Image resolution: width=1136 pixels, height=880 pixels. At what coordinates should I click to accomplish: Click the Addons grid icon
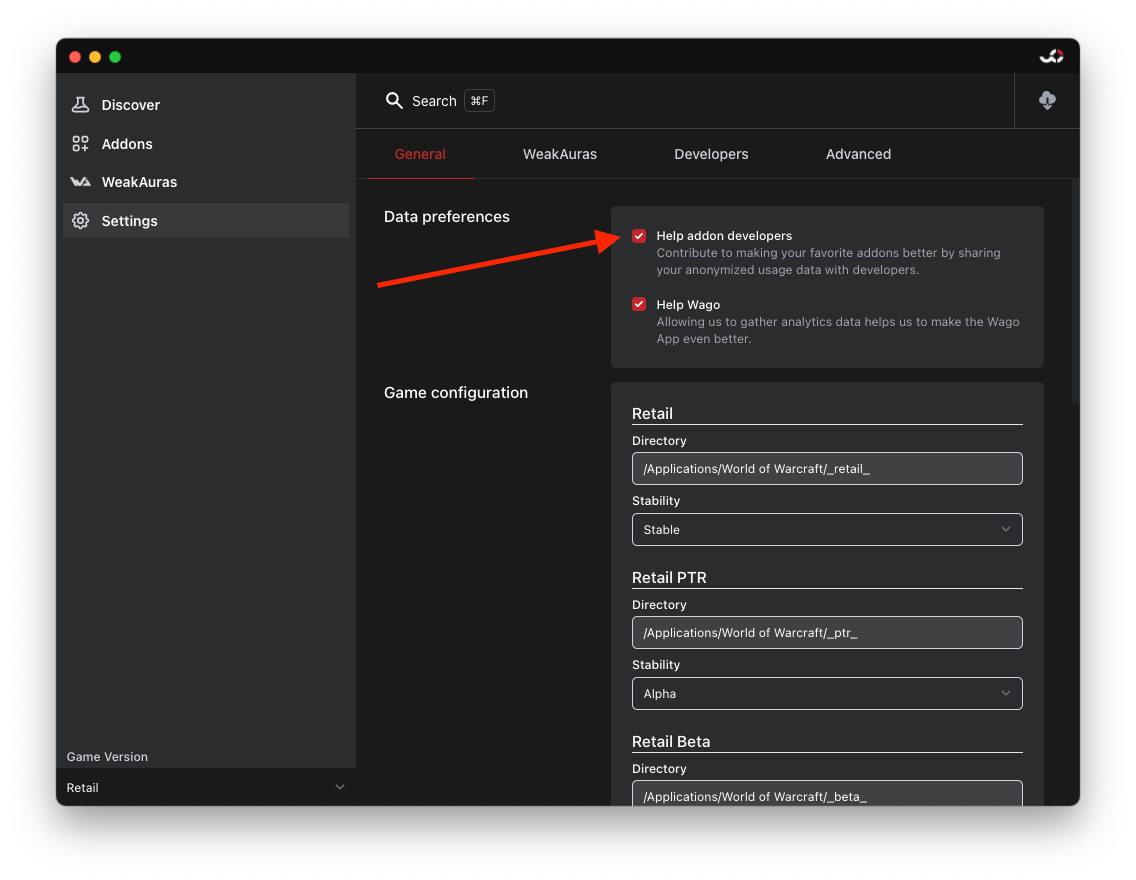point(80,144)
